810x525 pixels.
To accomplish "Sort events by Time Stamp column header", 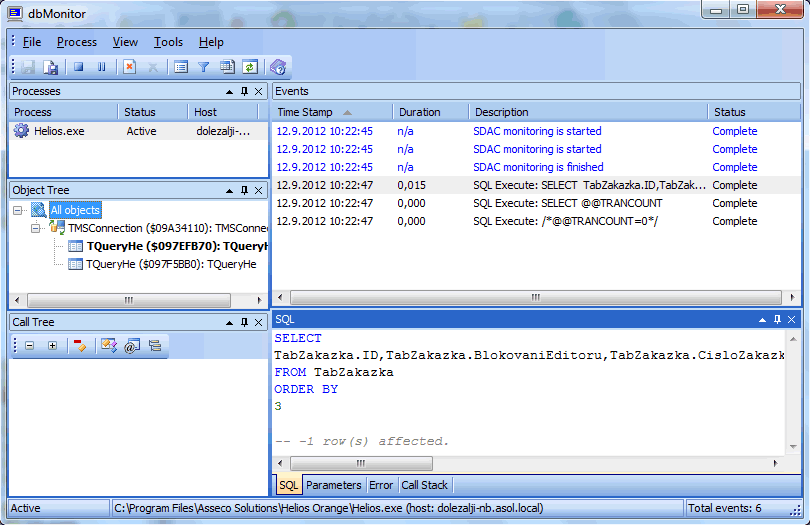I will (x=305, y=112).
